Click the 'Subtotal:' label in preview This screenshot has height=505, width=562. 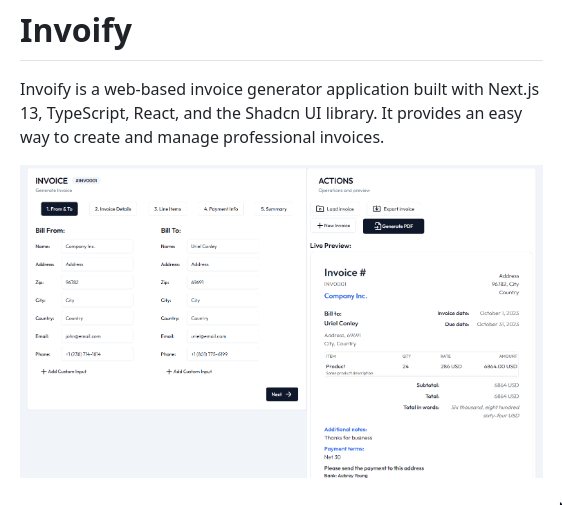[428, 385]
